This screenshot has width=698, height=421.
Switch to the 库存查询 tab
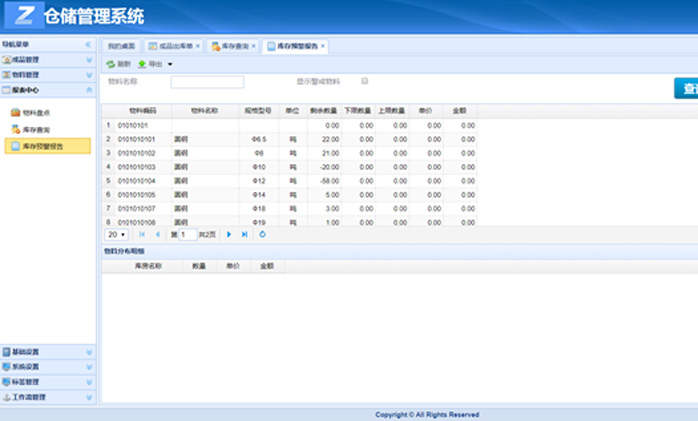235,46
